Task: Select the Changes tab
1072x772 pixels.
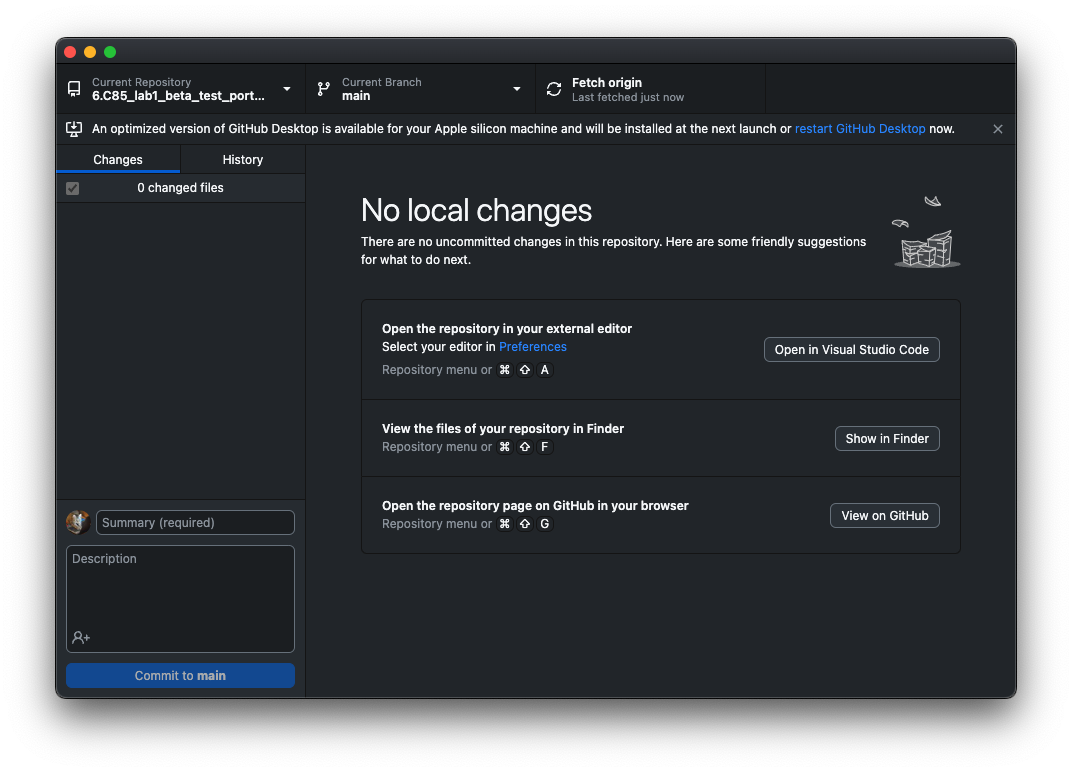Action: (118, 160)
